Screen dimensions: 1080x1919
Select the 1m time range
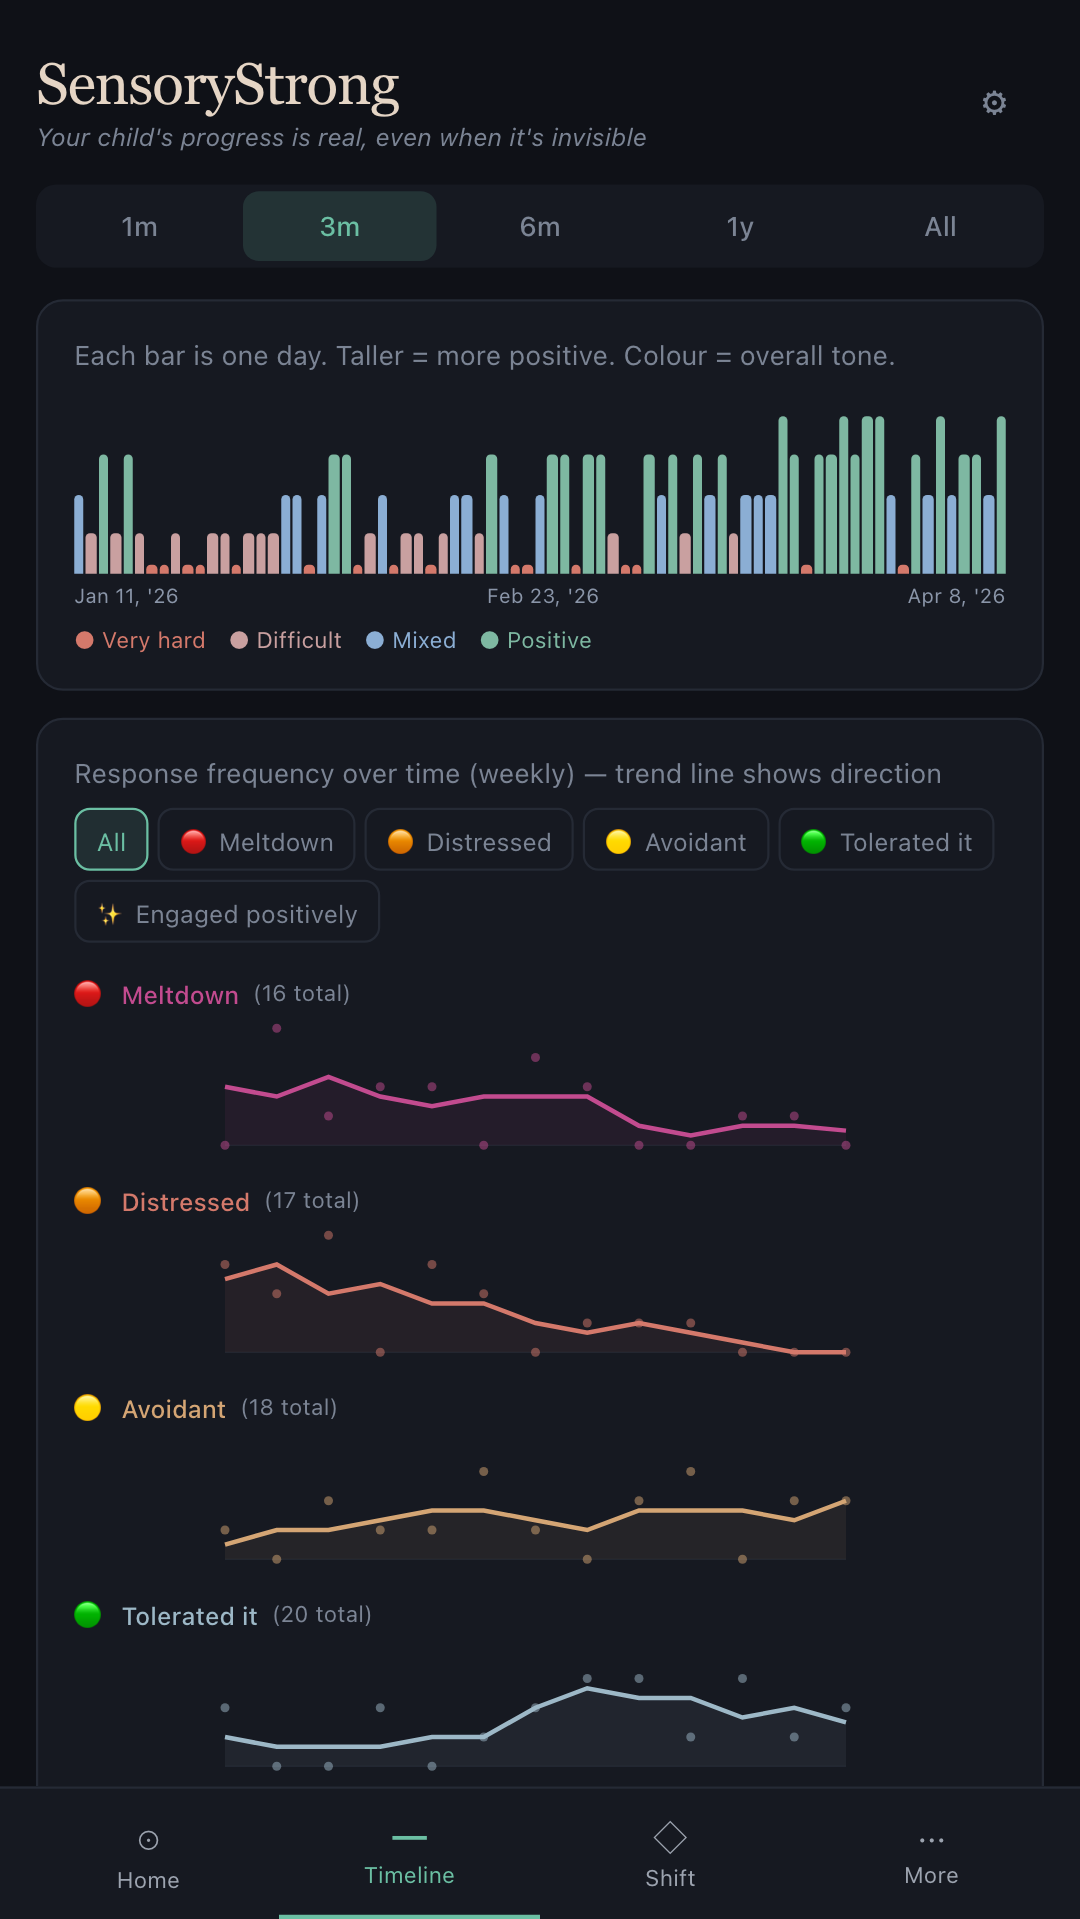click(140, 227)
